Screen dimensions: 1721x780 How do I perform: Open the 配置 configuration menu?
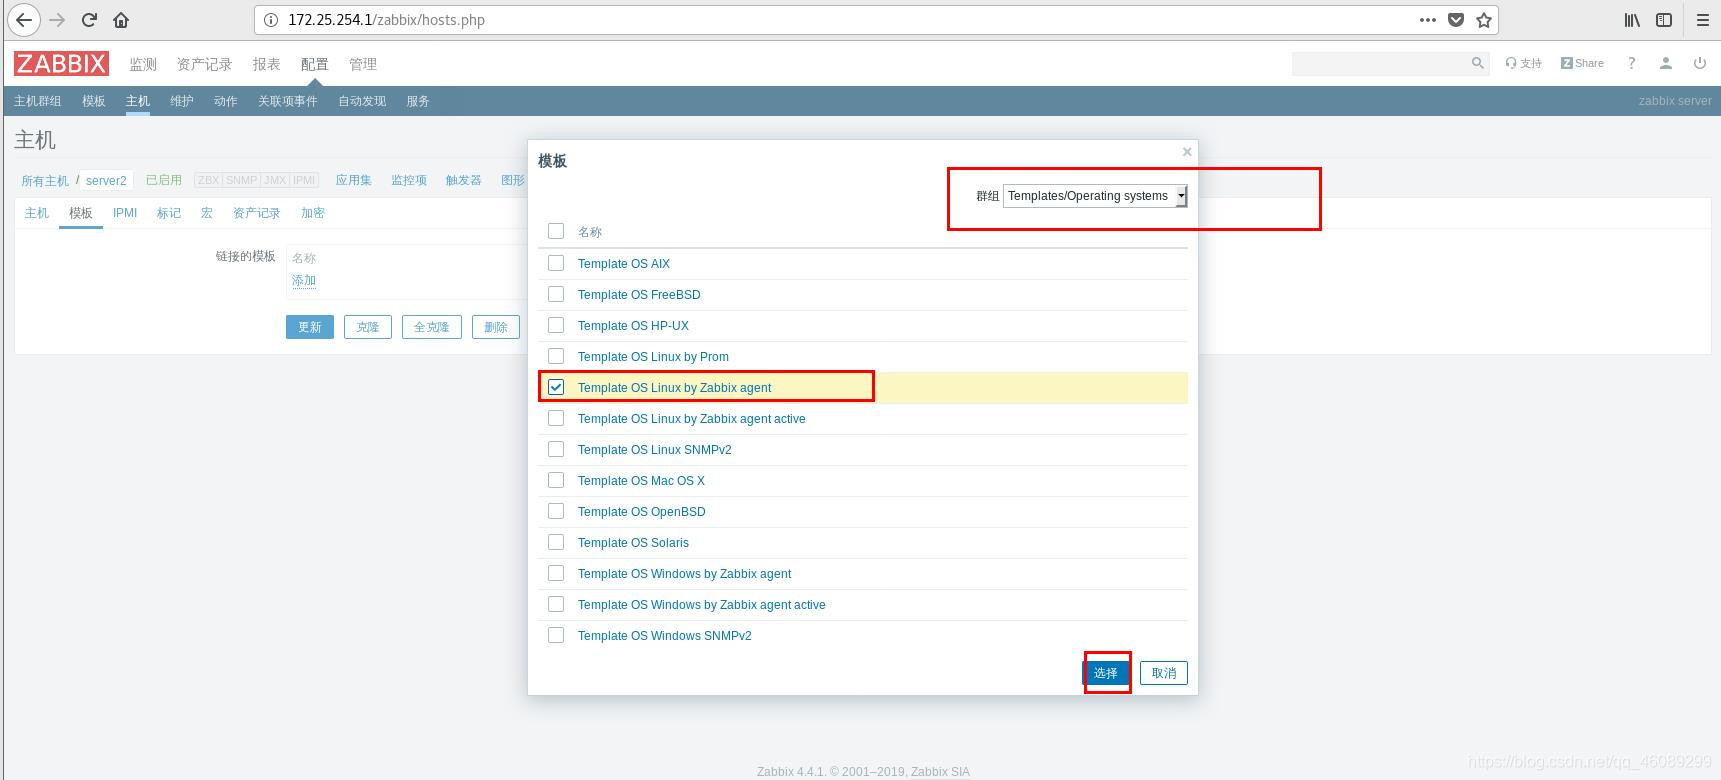pos(314,64)
